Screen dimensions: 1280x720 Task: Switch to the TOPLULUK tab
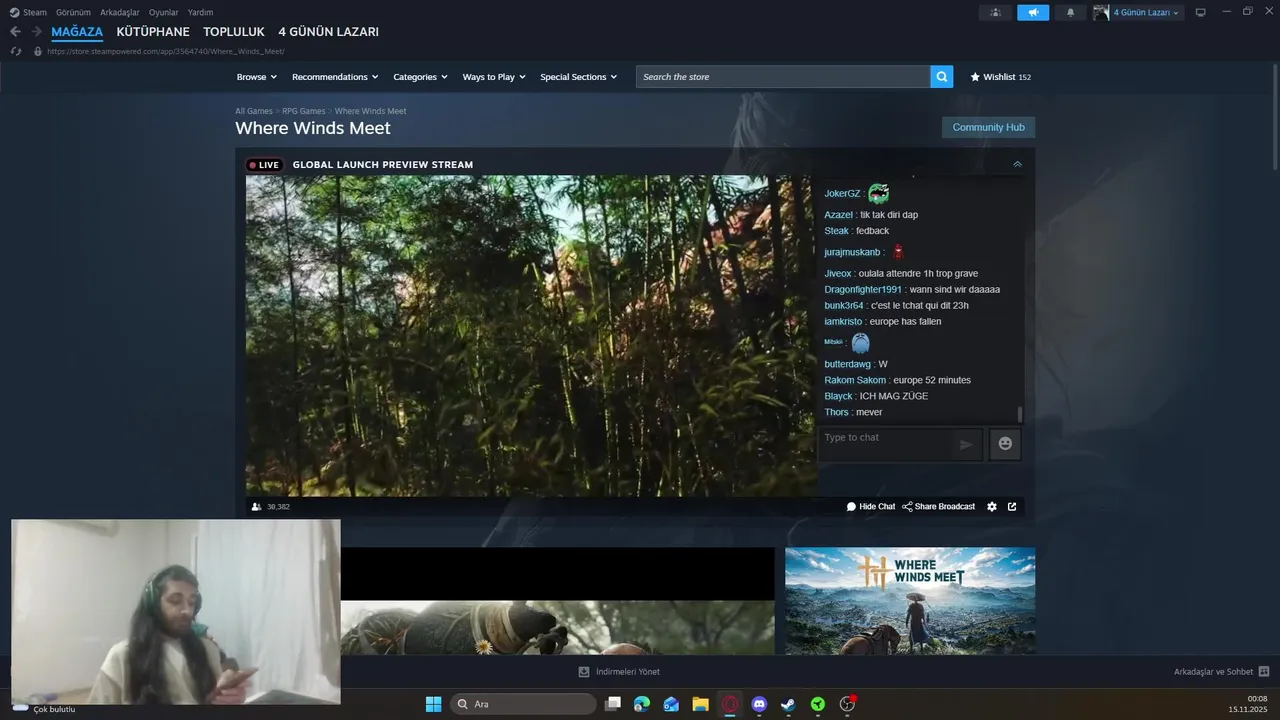coord(234,32)
